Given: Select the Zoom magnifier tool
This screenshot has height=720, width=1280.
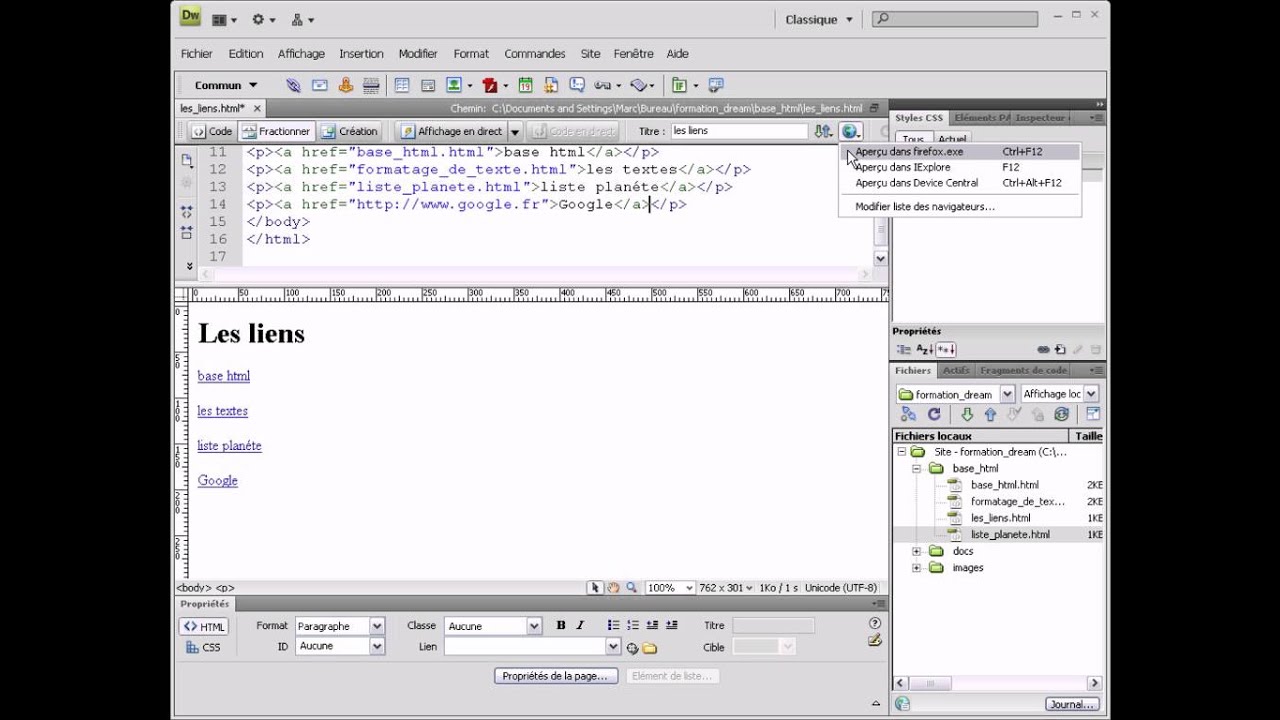Looking at the screenshot, I should (632, 588).
